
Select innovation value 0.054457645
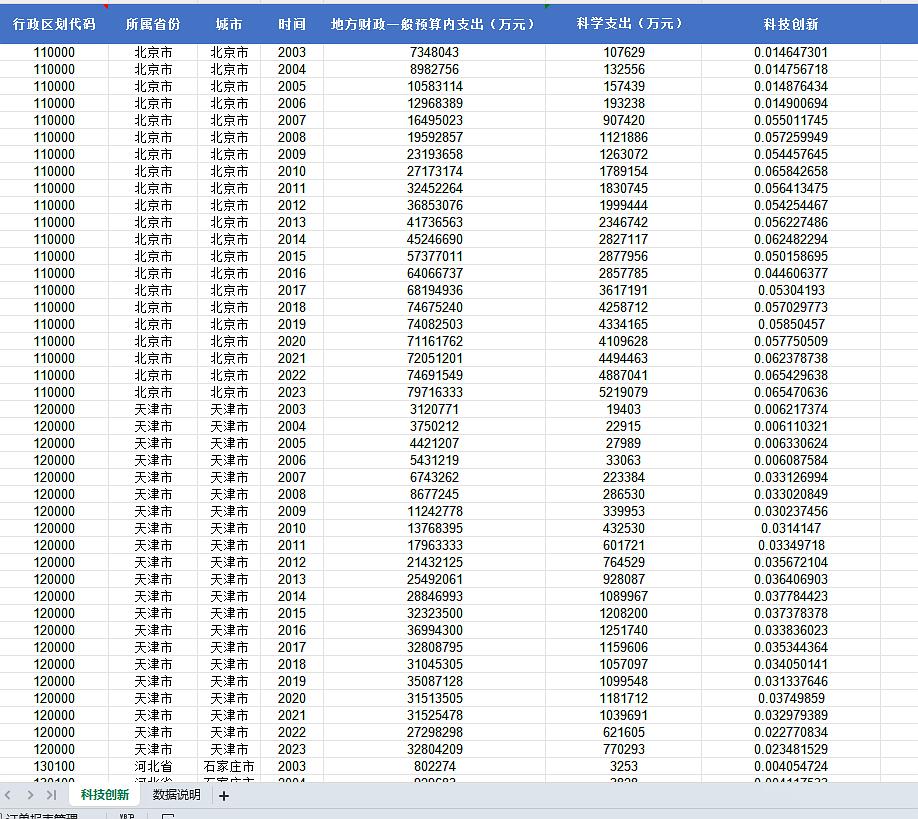[x=791, y=154]
